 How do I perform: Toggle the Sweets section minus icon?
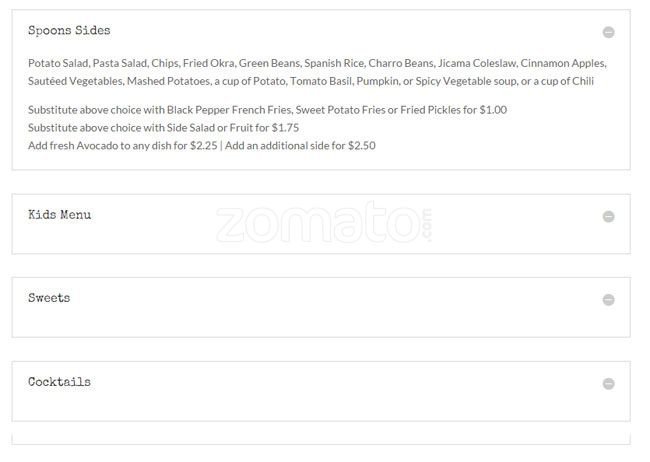point(608,300)
